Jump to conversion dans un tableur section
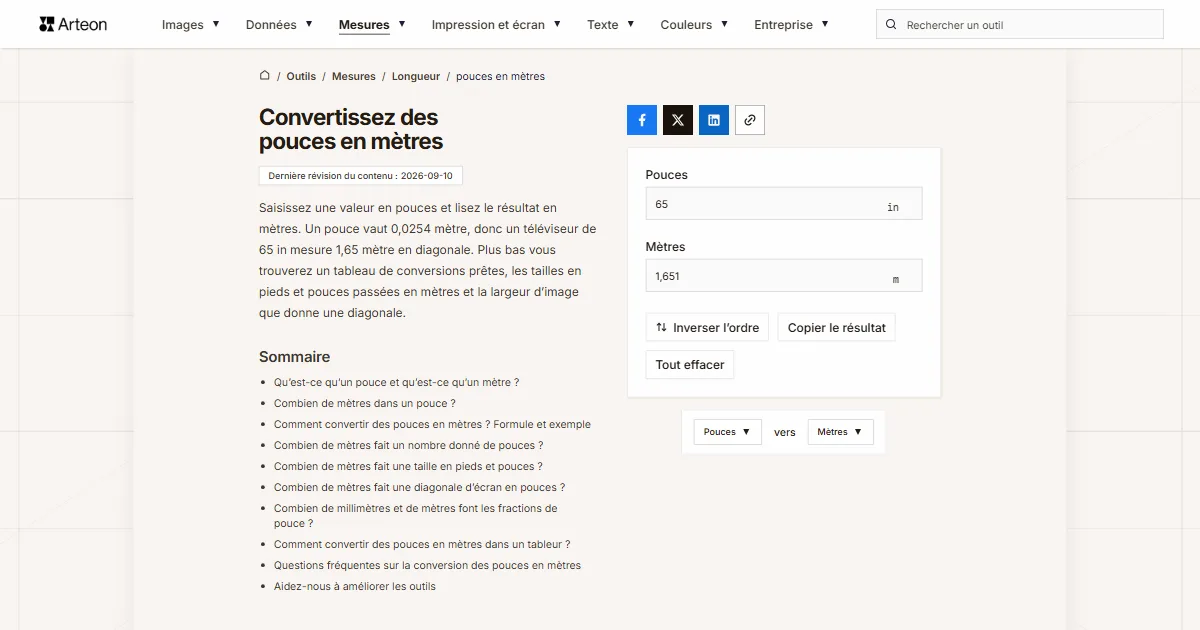This screenshot has height=630, width=1200. click(422, 544)
